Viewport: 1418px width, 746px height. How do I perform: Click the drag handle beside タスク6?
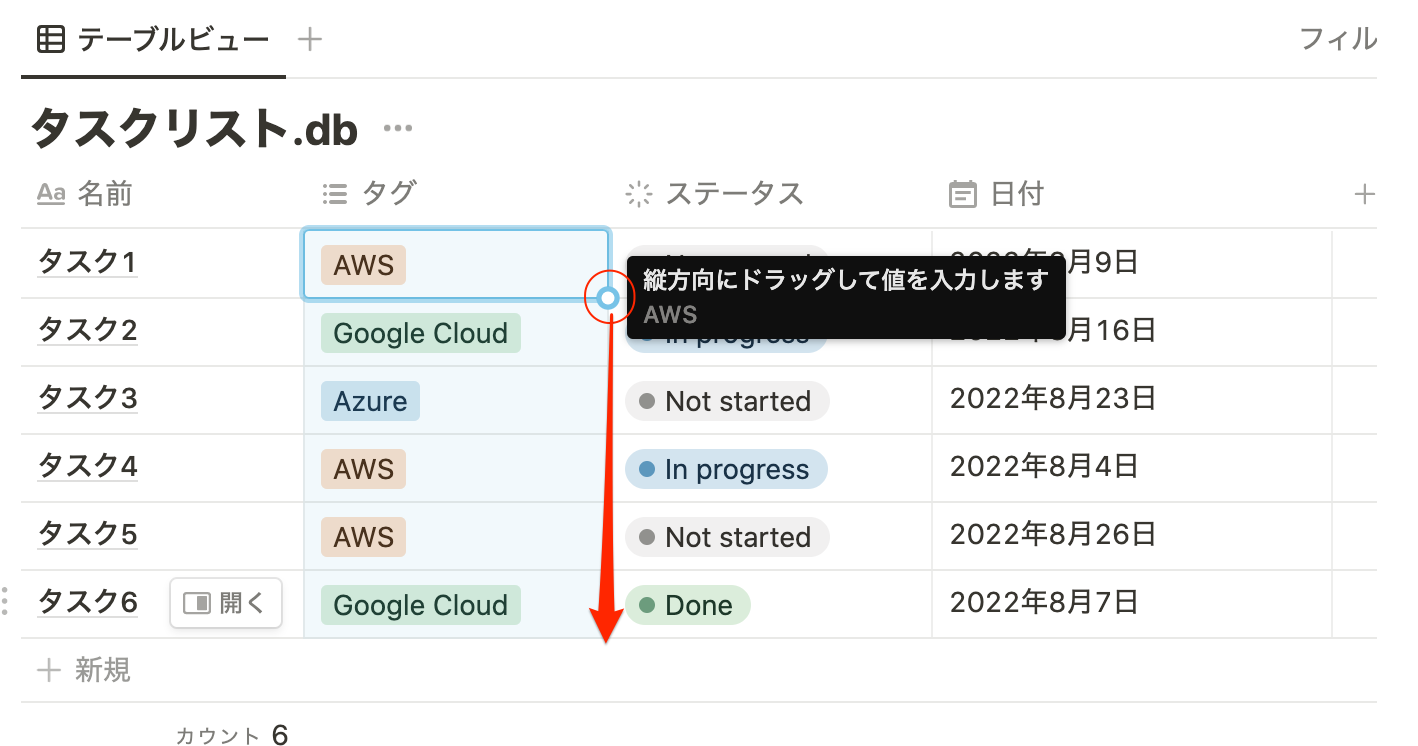pos(7,601)
